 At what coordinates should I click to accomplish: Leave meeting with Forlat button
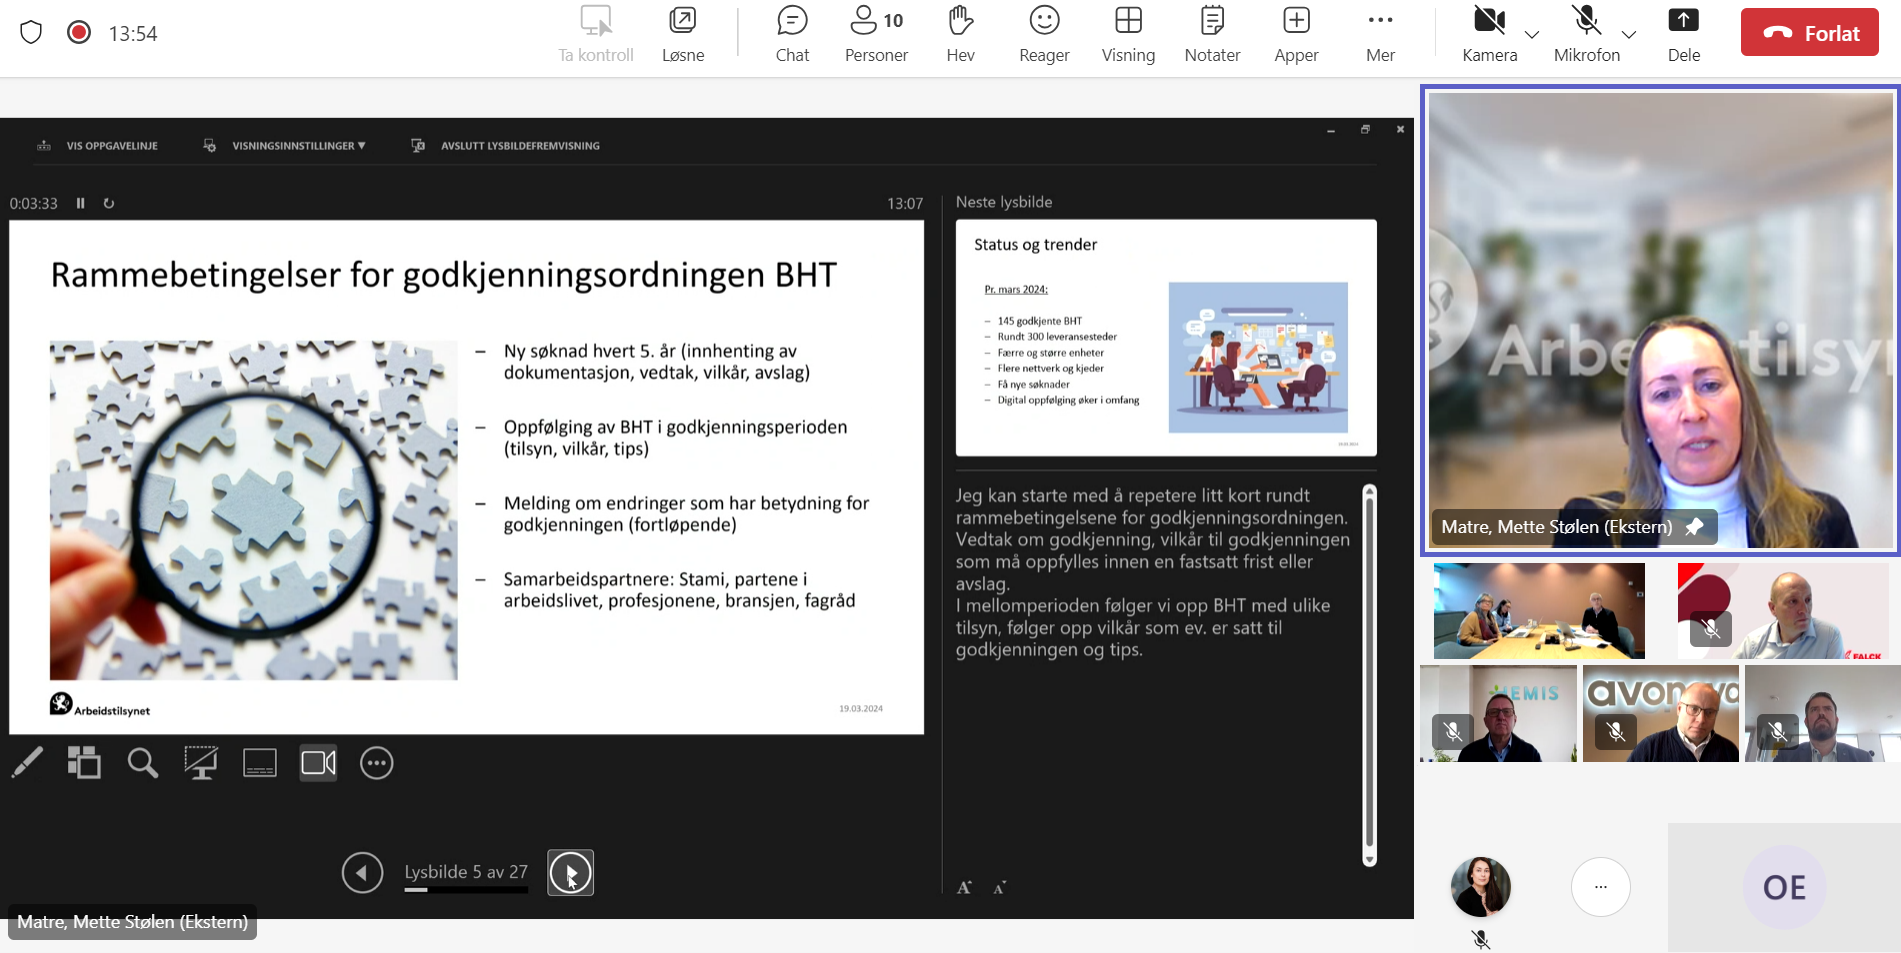[x=1809, y=33]
